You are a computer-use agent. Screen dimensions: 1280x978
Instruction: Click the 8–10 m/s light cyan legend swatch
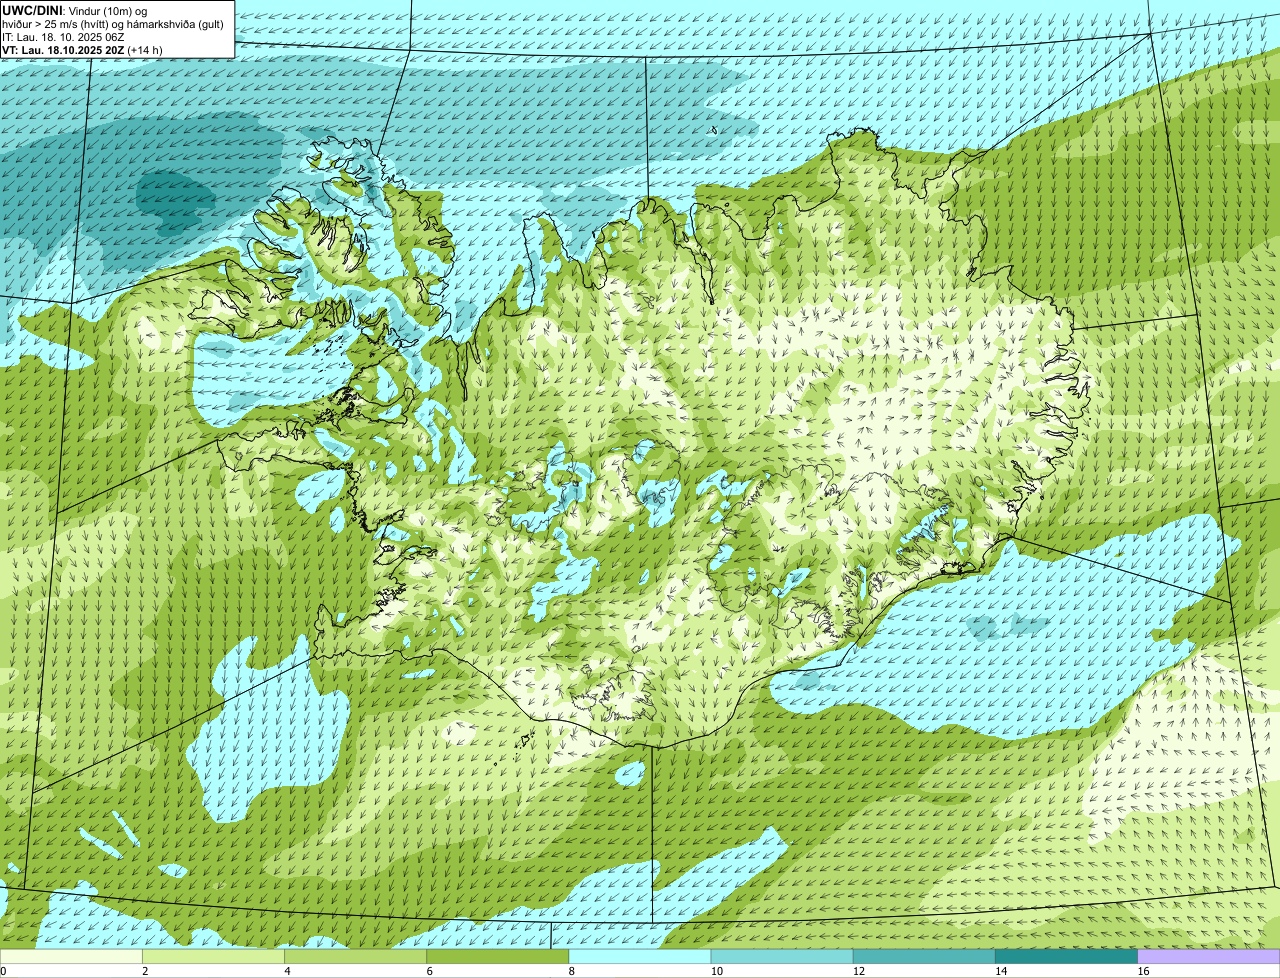coord(640,956)
